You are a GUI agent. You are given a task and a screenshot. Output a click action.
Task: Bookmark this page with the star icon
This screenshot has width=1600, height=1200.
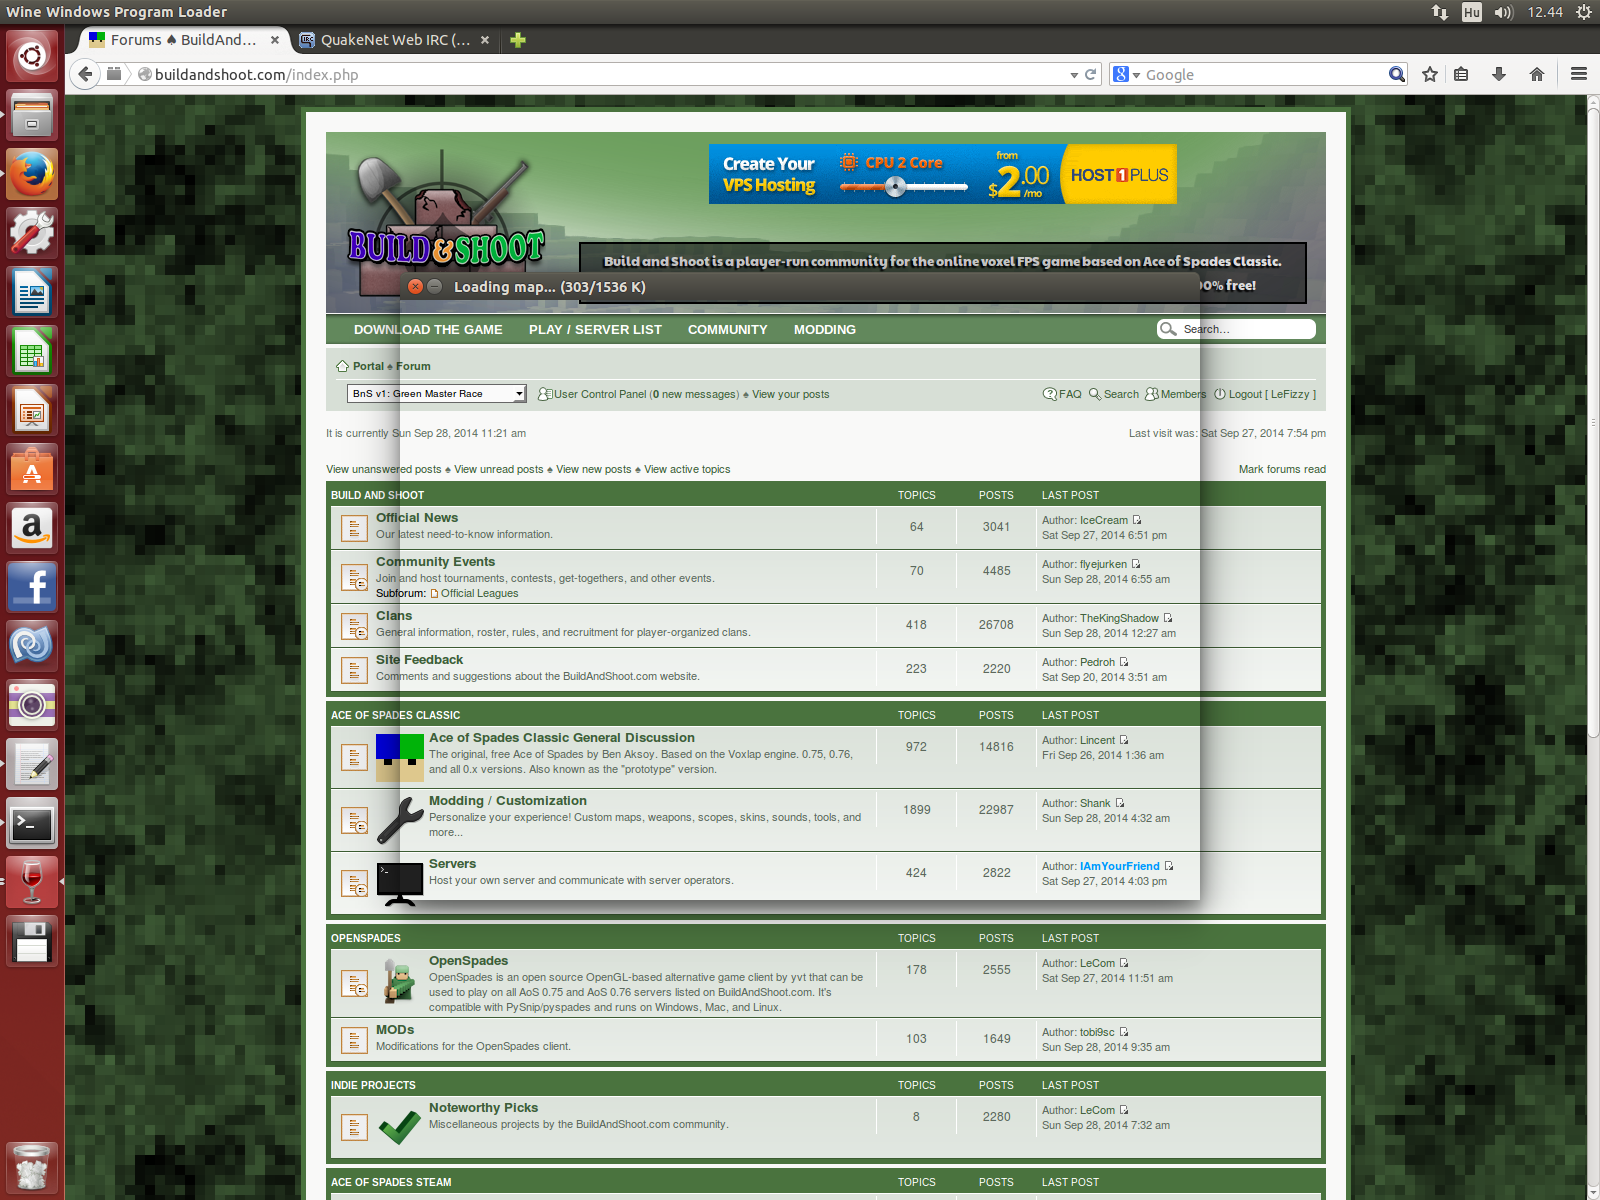click(1430, 74)
